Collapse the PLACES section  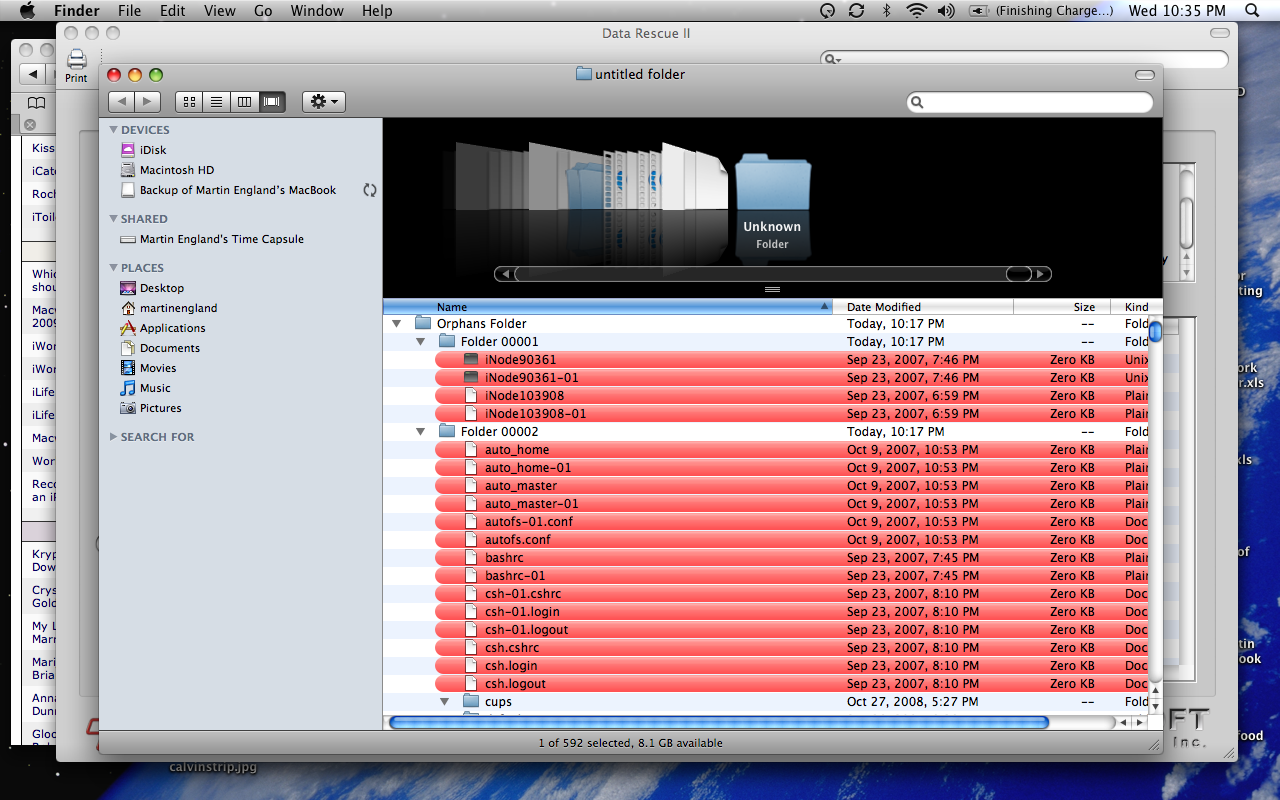point(113,268)
